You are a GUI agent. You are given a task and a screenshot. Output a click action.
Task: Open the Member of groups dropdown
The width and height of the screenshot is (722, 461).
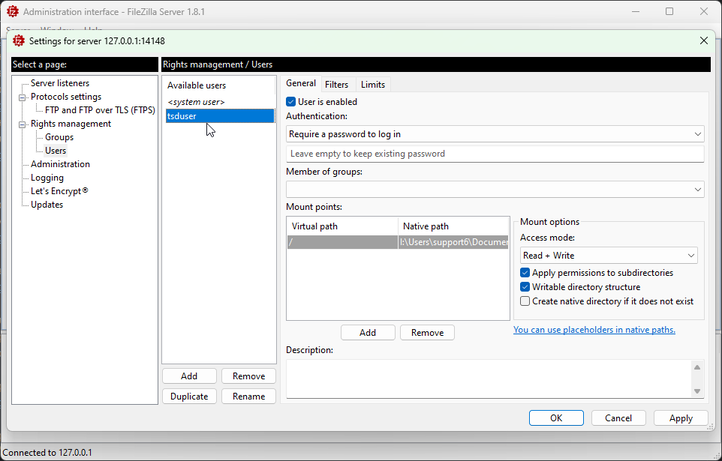pos(495,189)
